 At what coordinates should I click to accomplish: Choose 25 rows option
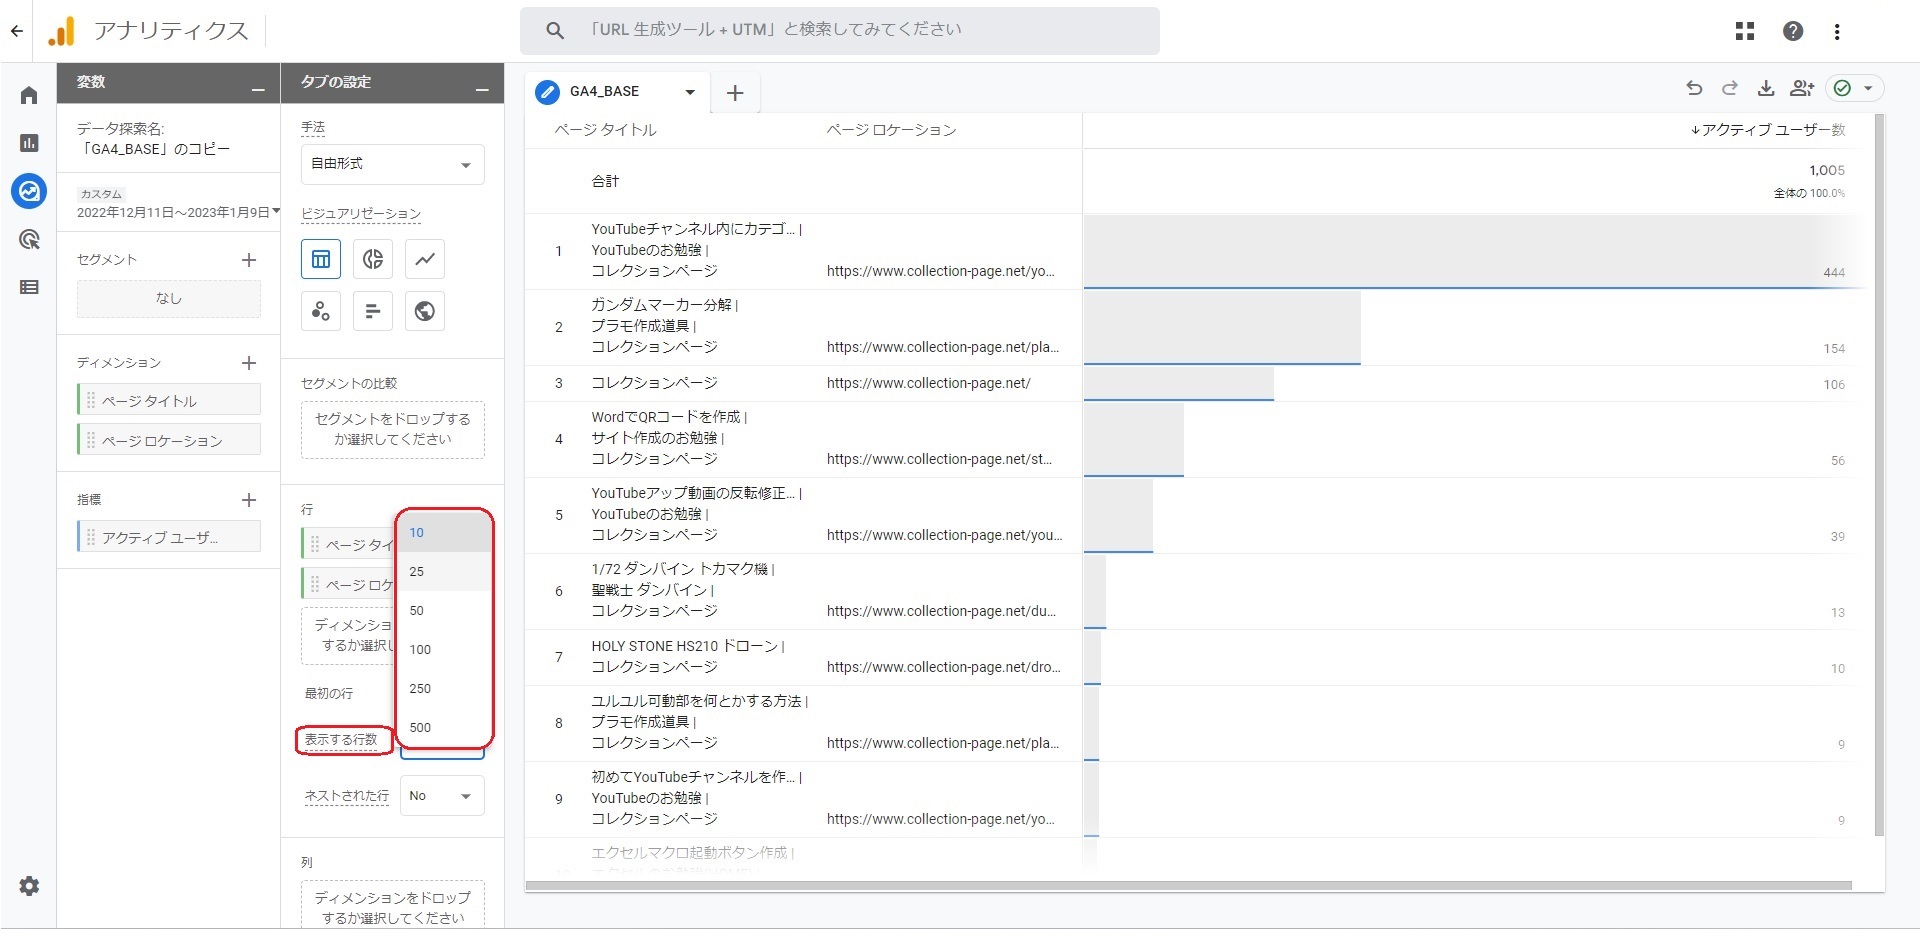pyautogui.click(x=444, y=572)
